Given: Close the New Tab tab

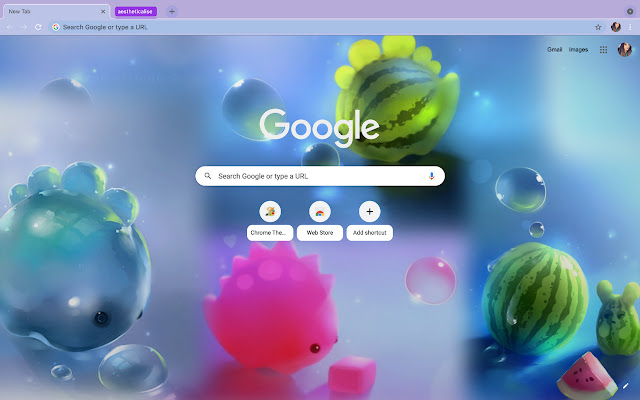Looking at the screenshot, I should [103, 11].
